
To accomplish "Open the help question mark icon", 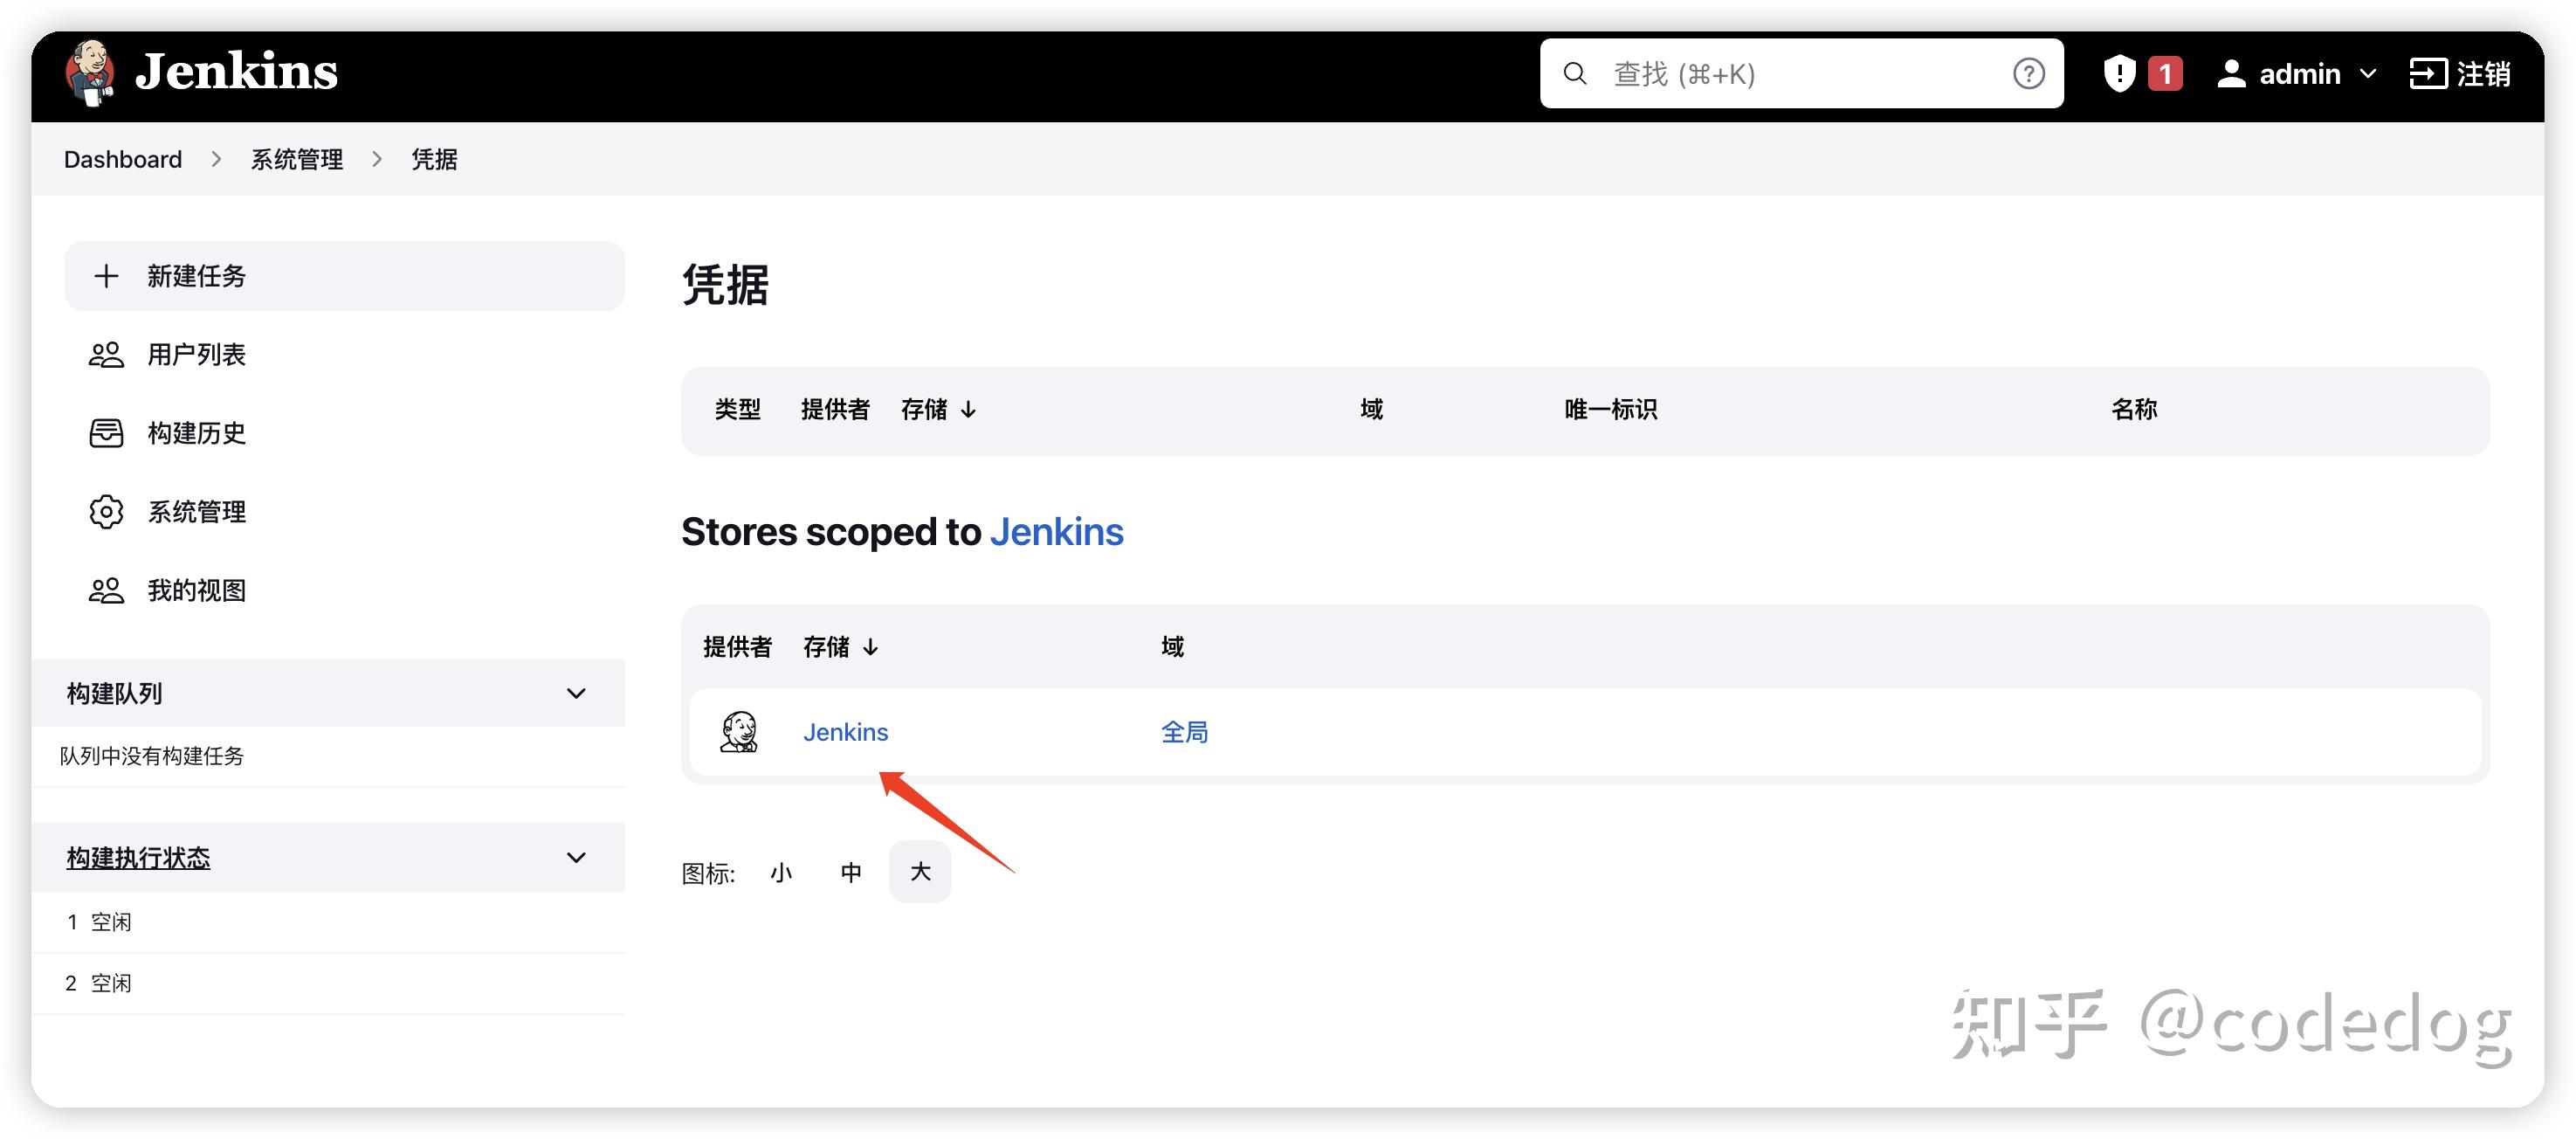I will 2029,73.
